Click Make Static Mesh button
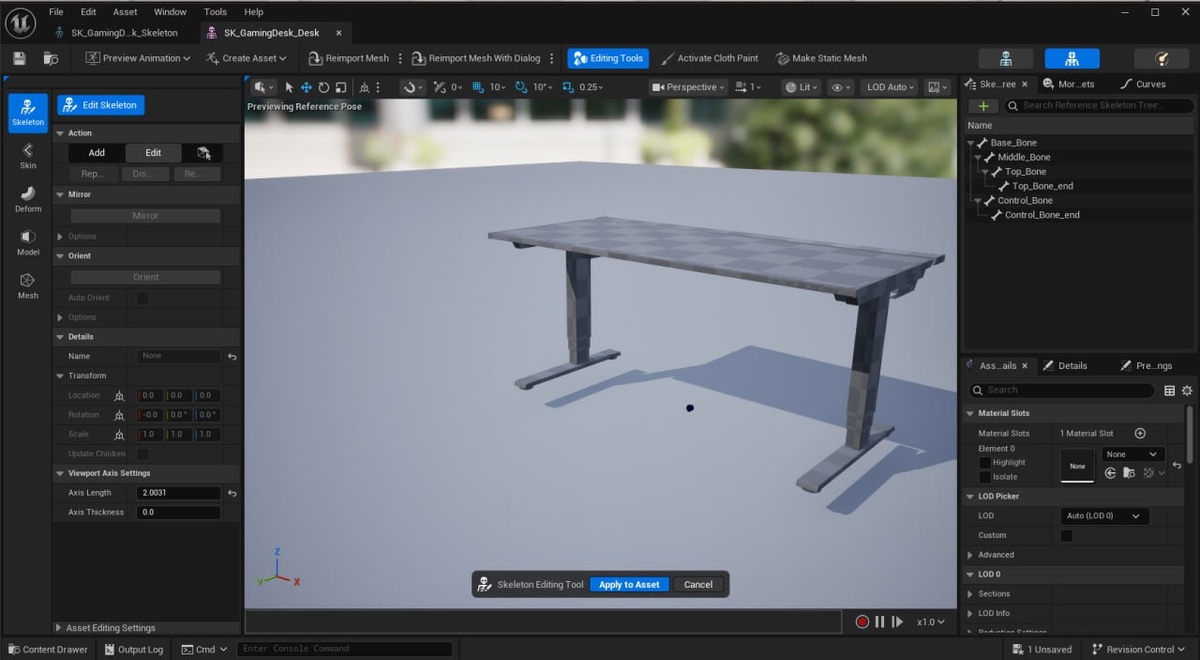1200x660 pixels. click(821, 58)
